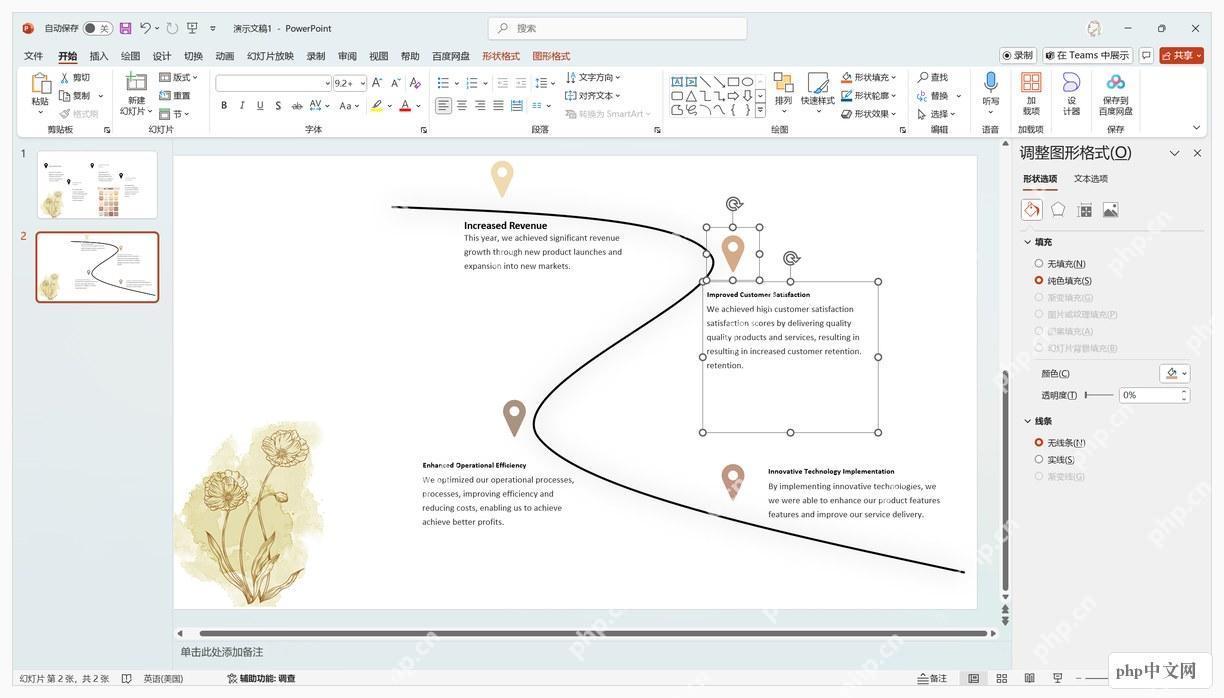Image resolution: width=1224 pixels, height=698 pixels.
Task: Apply italic formatting with the I icon
Action: tap(242, 105)
